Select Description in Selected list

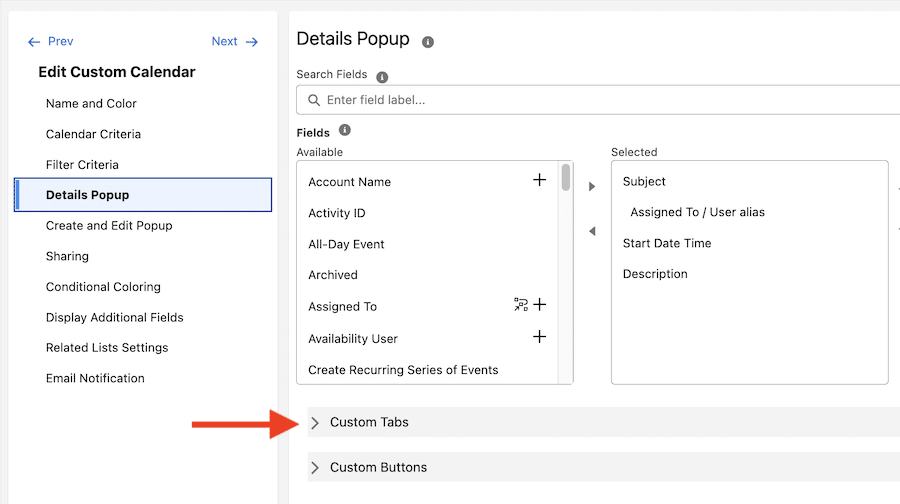tap(655, 274)
